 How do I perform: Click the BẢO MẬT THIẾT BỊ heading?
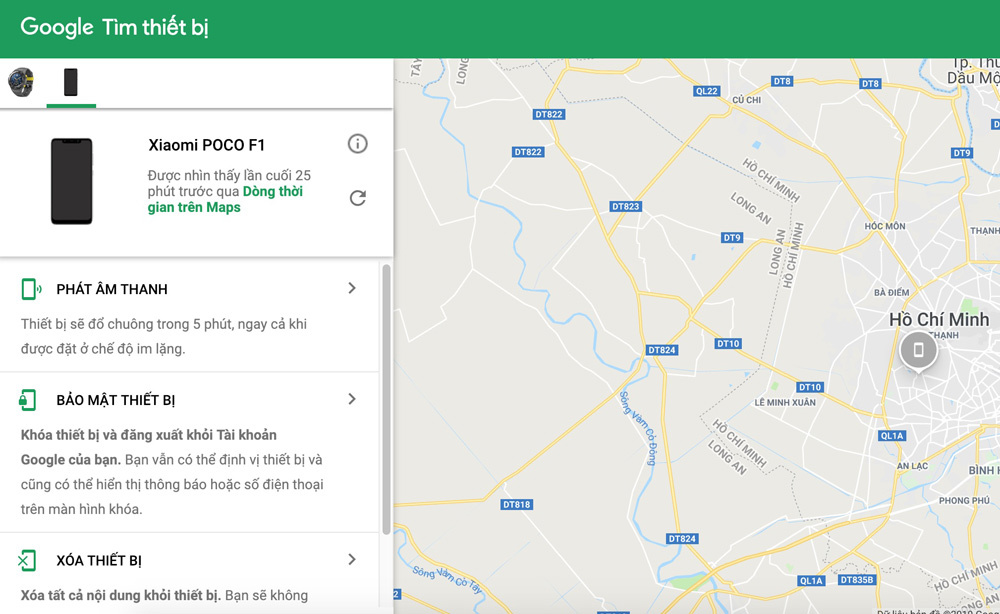pyautogui.click(x=116, y=400)
